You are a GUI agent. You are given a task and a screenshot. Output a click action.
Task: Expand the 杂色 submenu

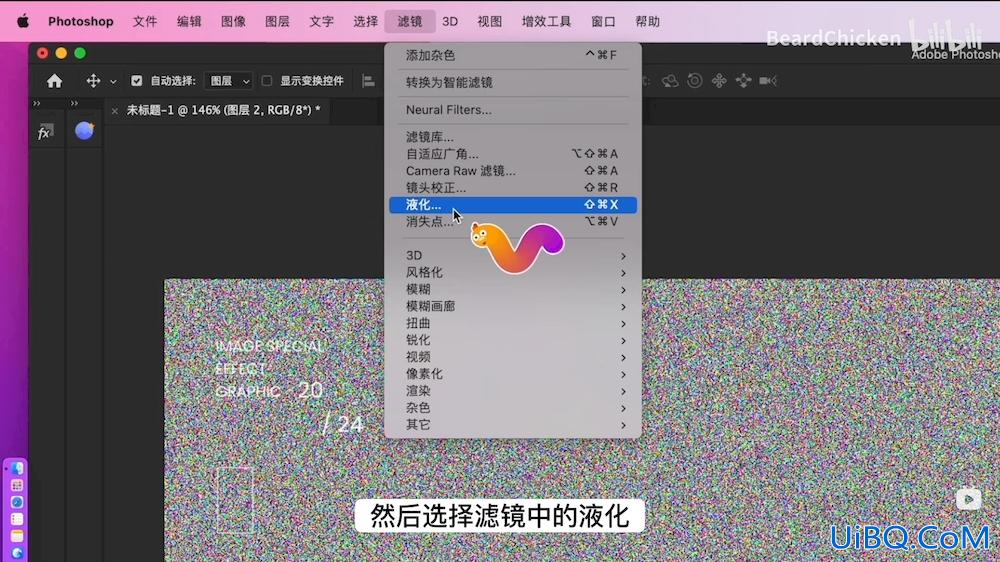click(x=513, y=408)
